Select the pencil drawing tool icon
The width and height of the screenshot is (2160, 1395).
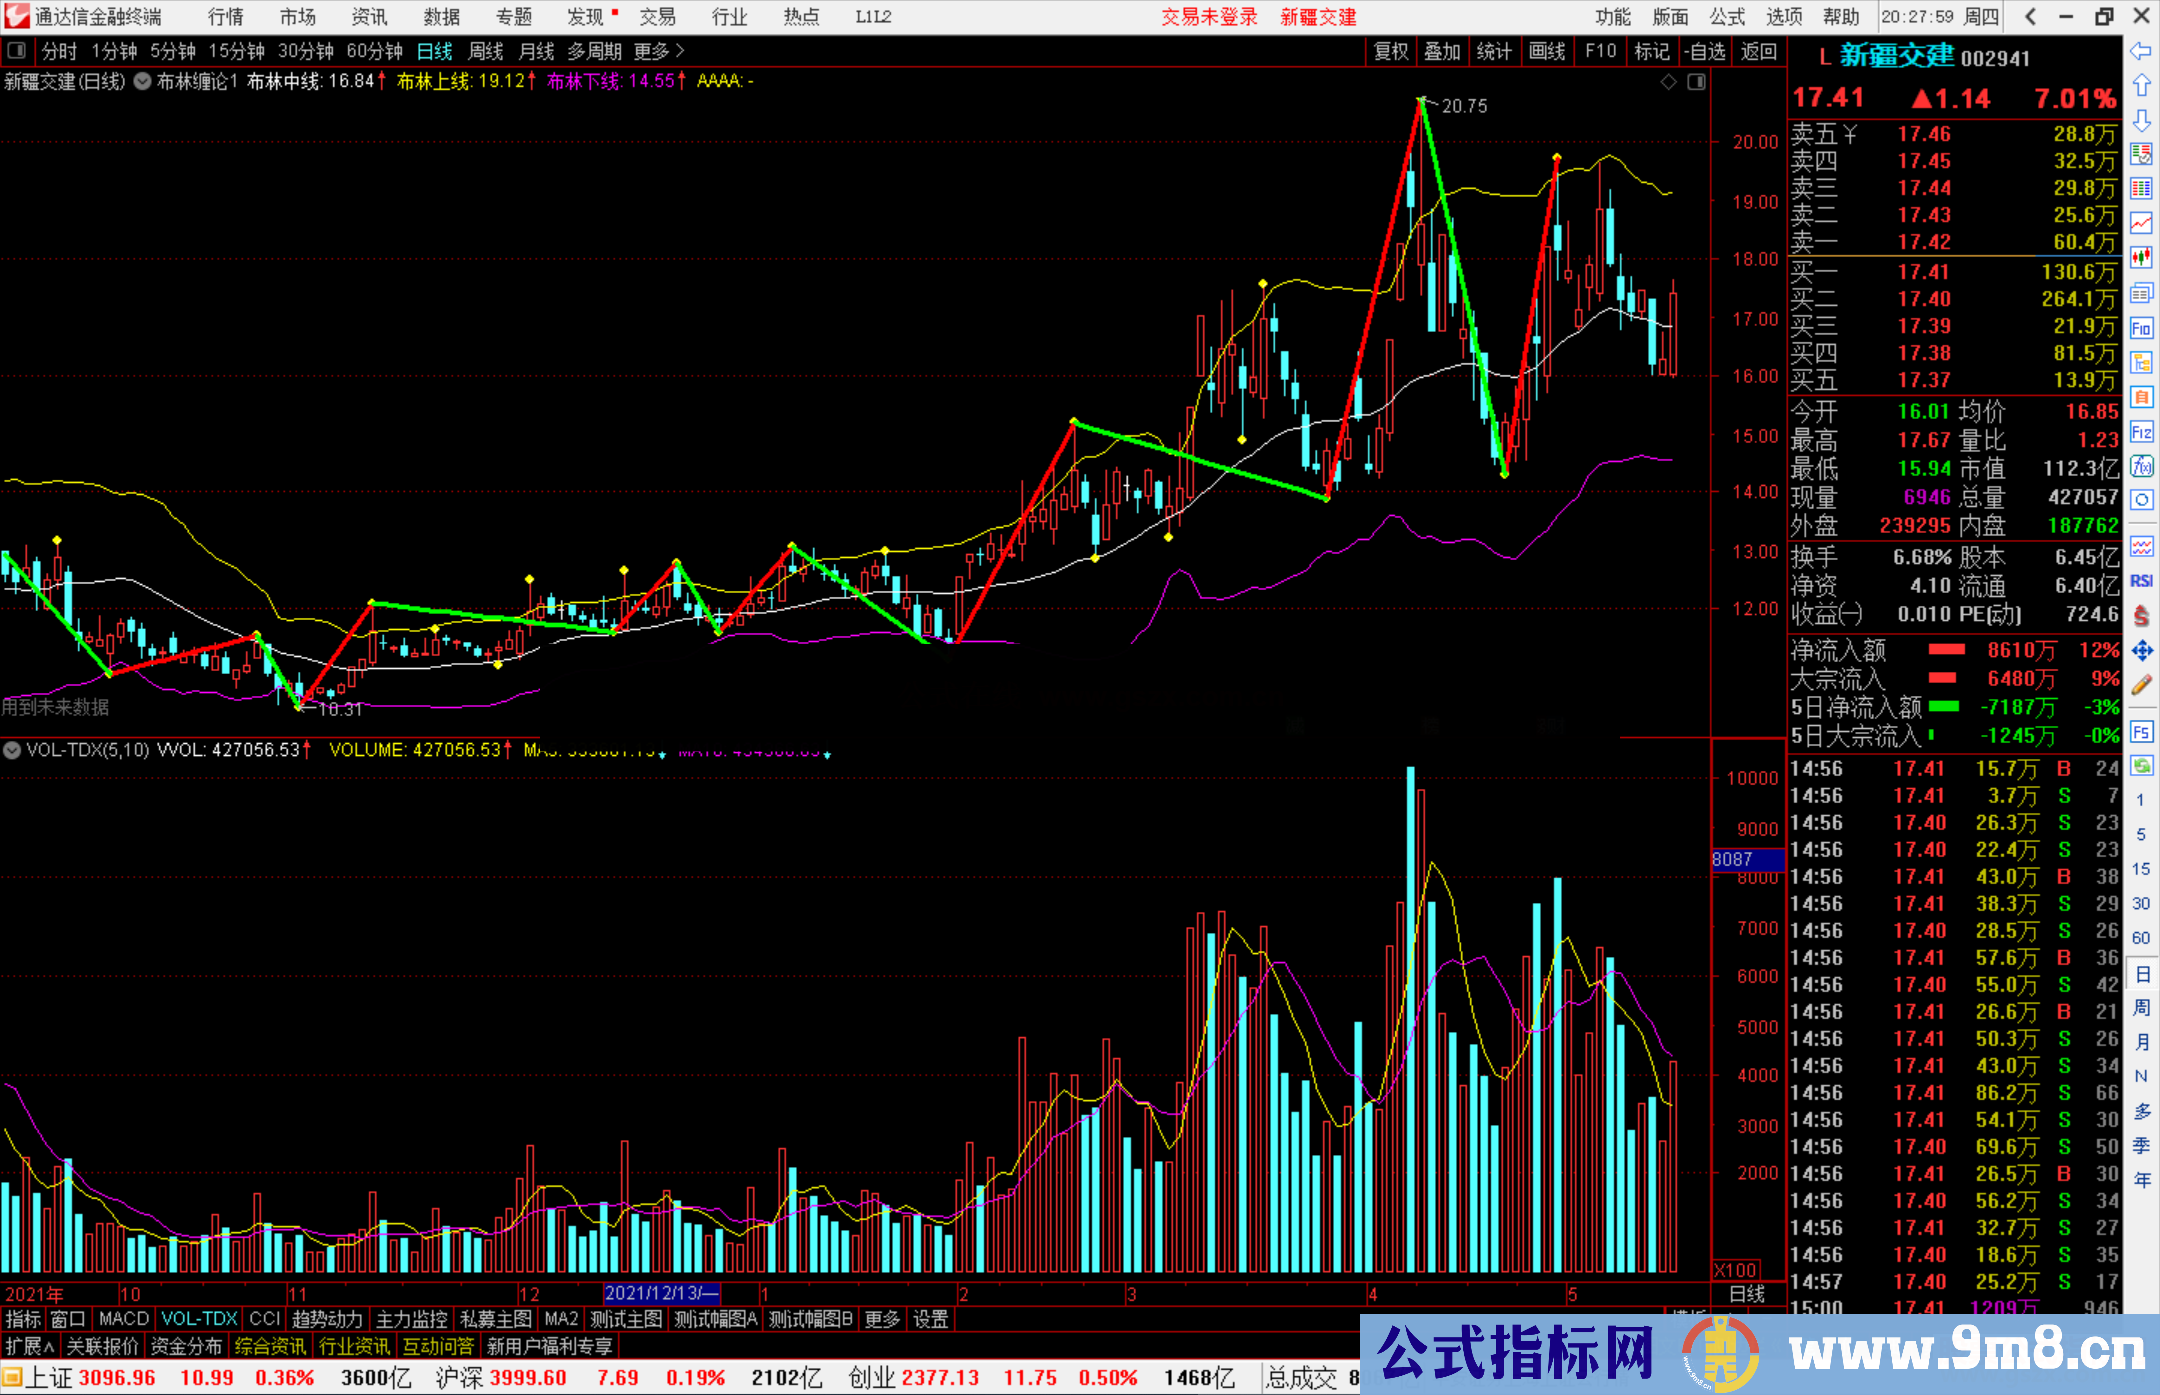click(2141, 686)
